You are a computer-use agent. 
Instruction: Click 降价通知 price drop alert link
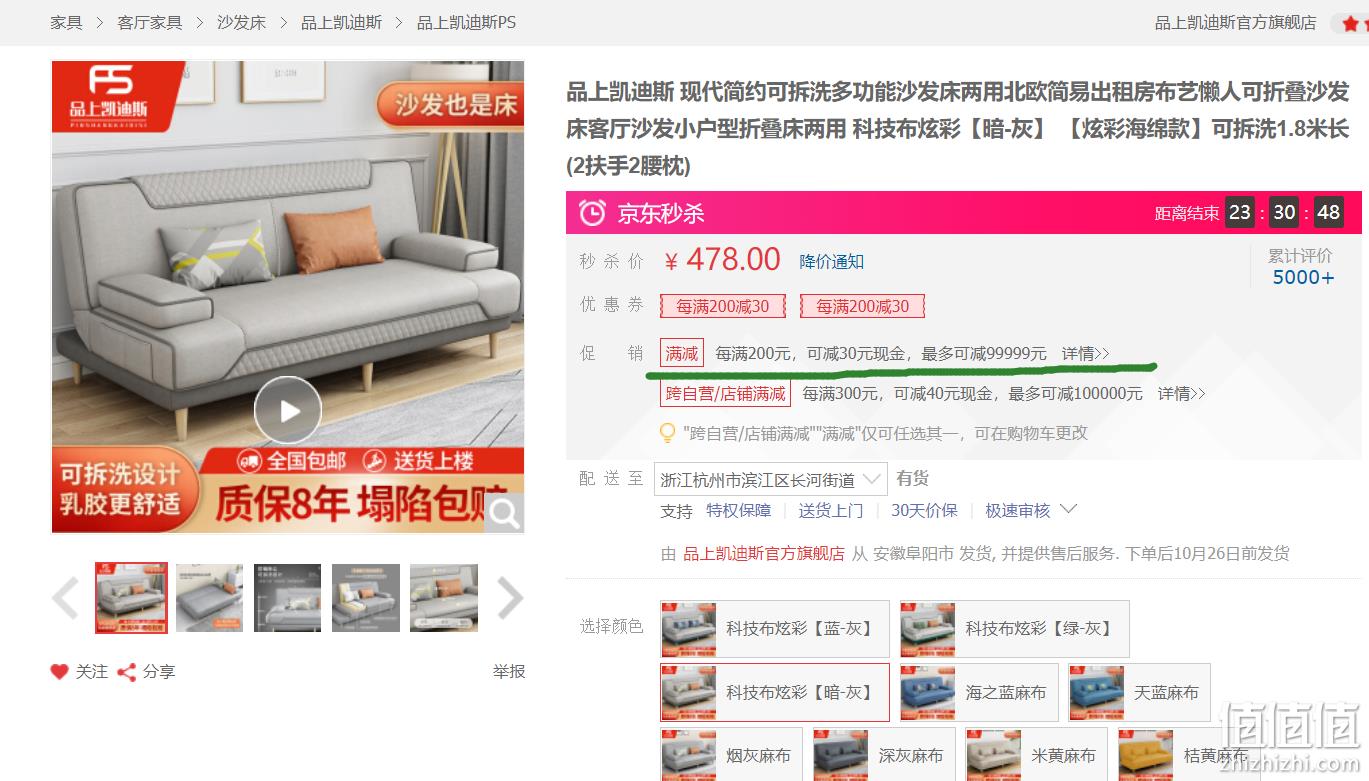[832, 261]
